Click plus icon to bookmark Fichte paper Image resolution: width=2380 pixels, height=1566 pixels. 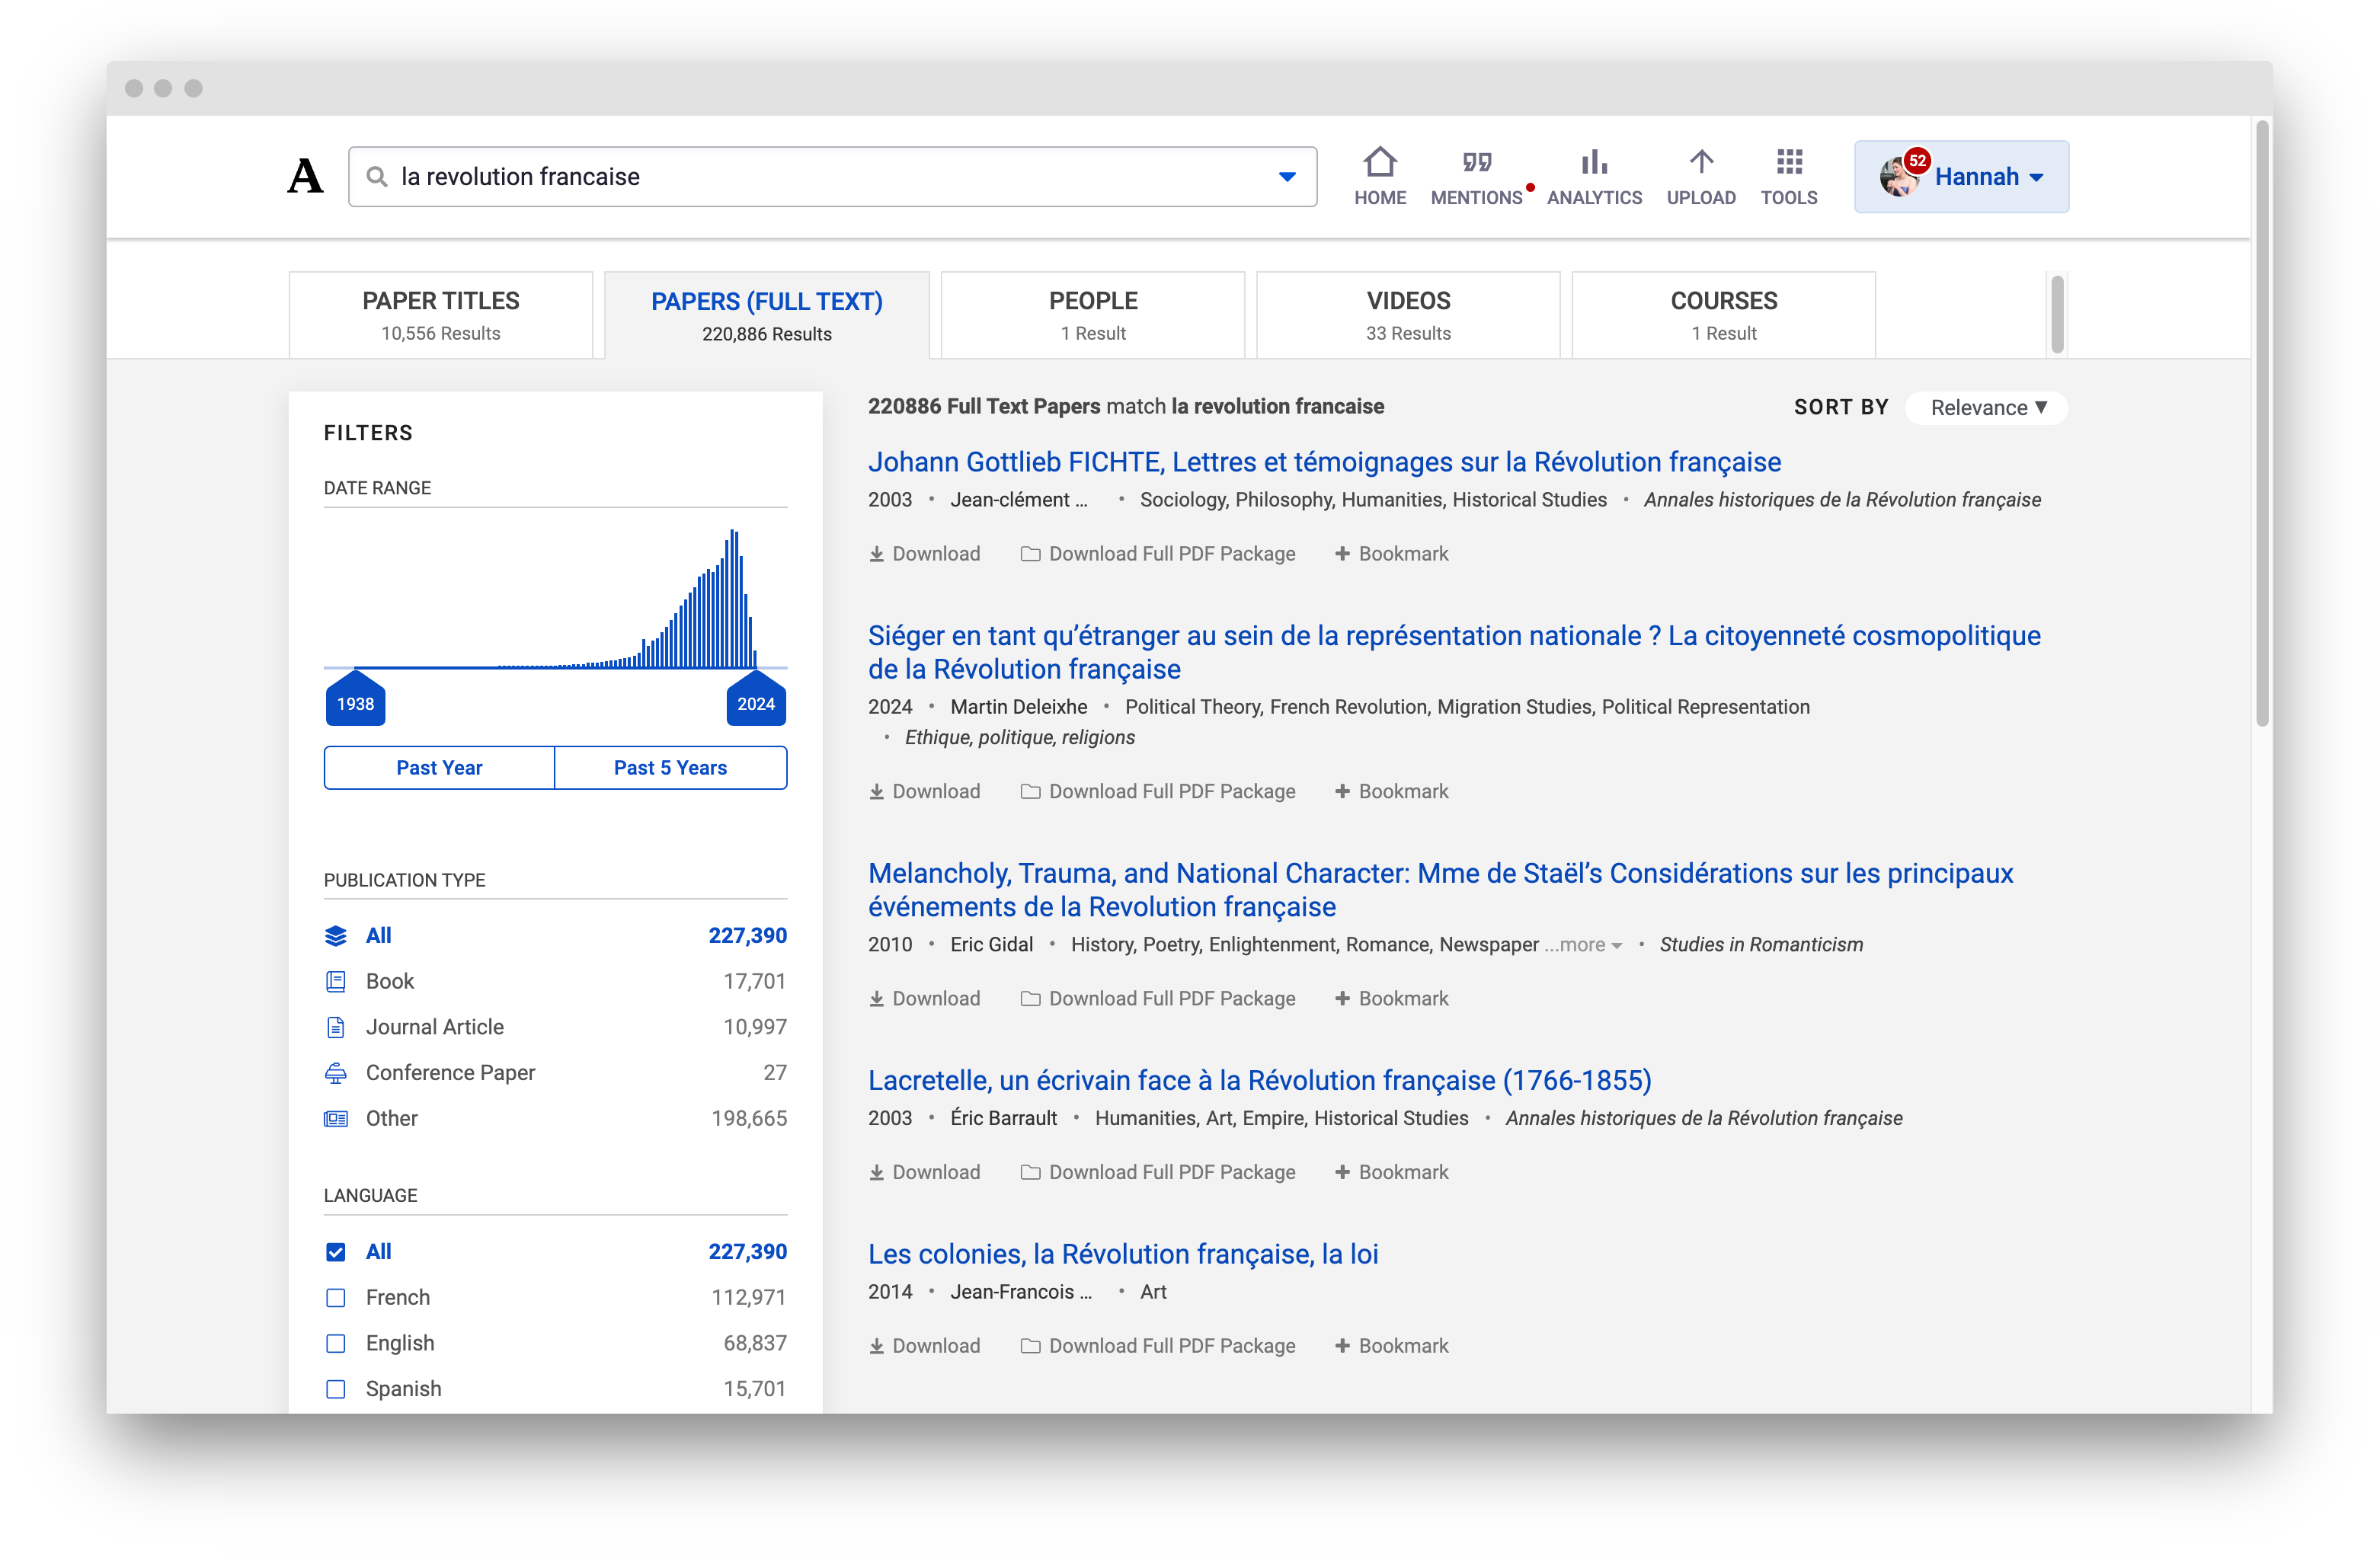[x=1342, y=553]
